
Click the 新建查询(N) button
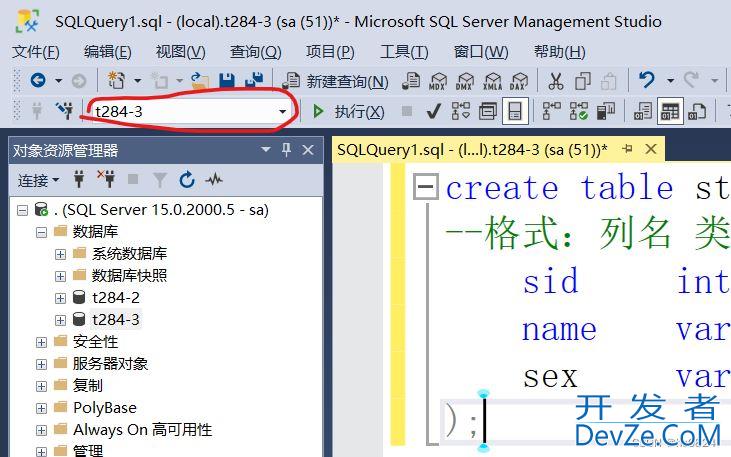point(335,82)
